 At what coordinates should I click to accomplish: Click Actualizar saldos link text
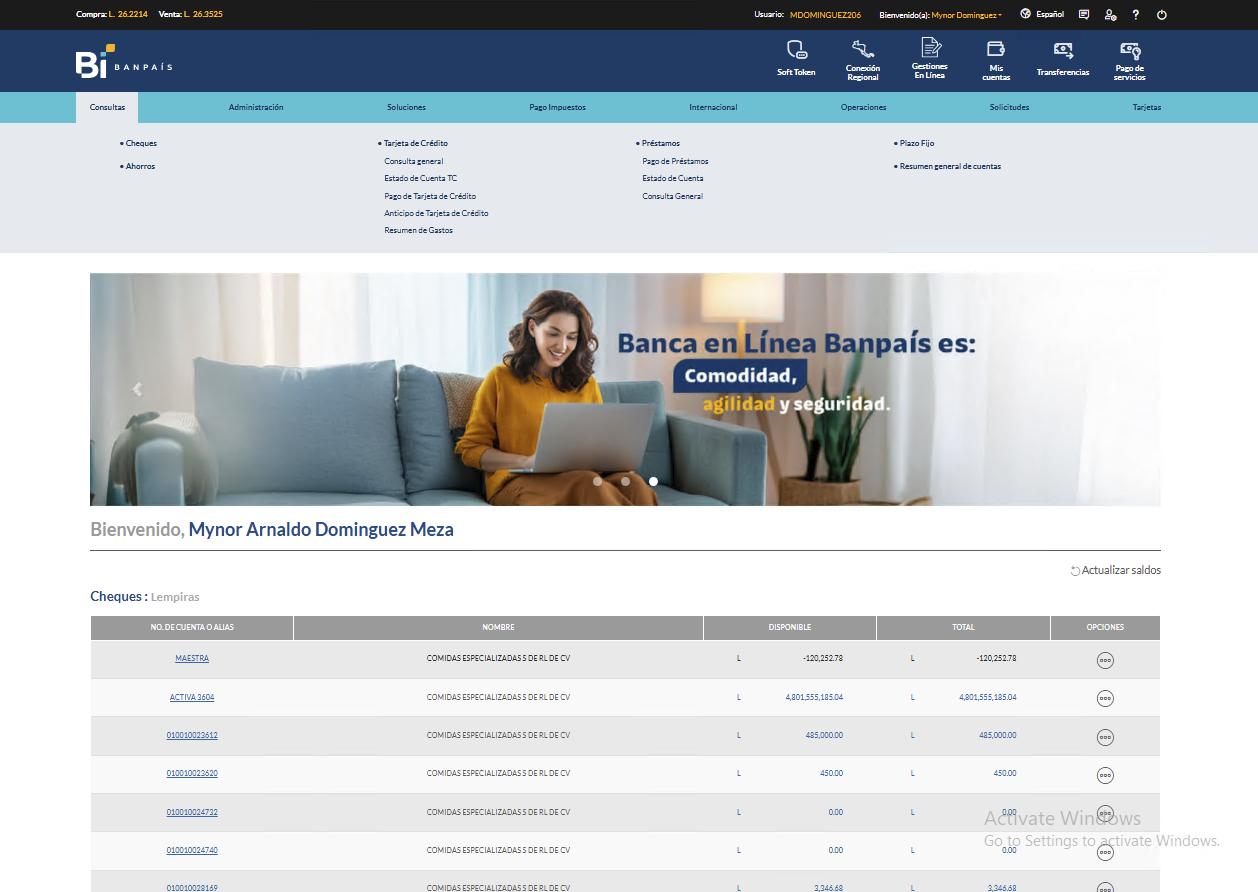tap(1121, 570)
